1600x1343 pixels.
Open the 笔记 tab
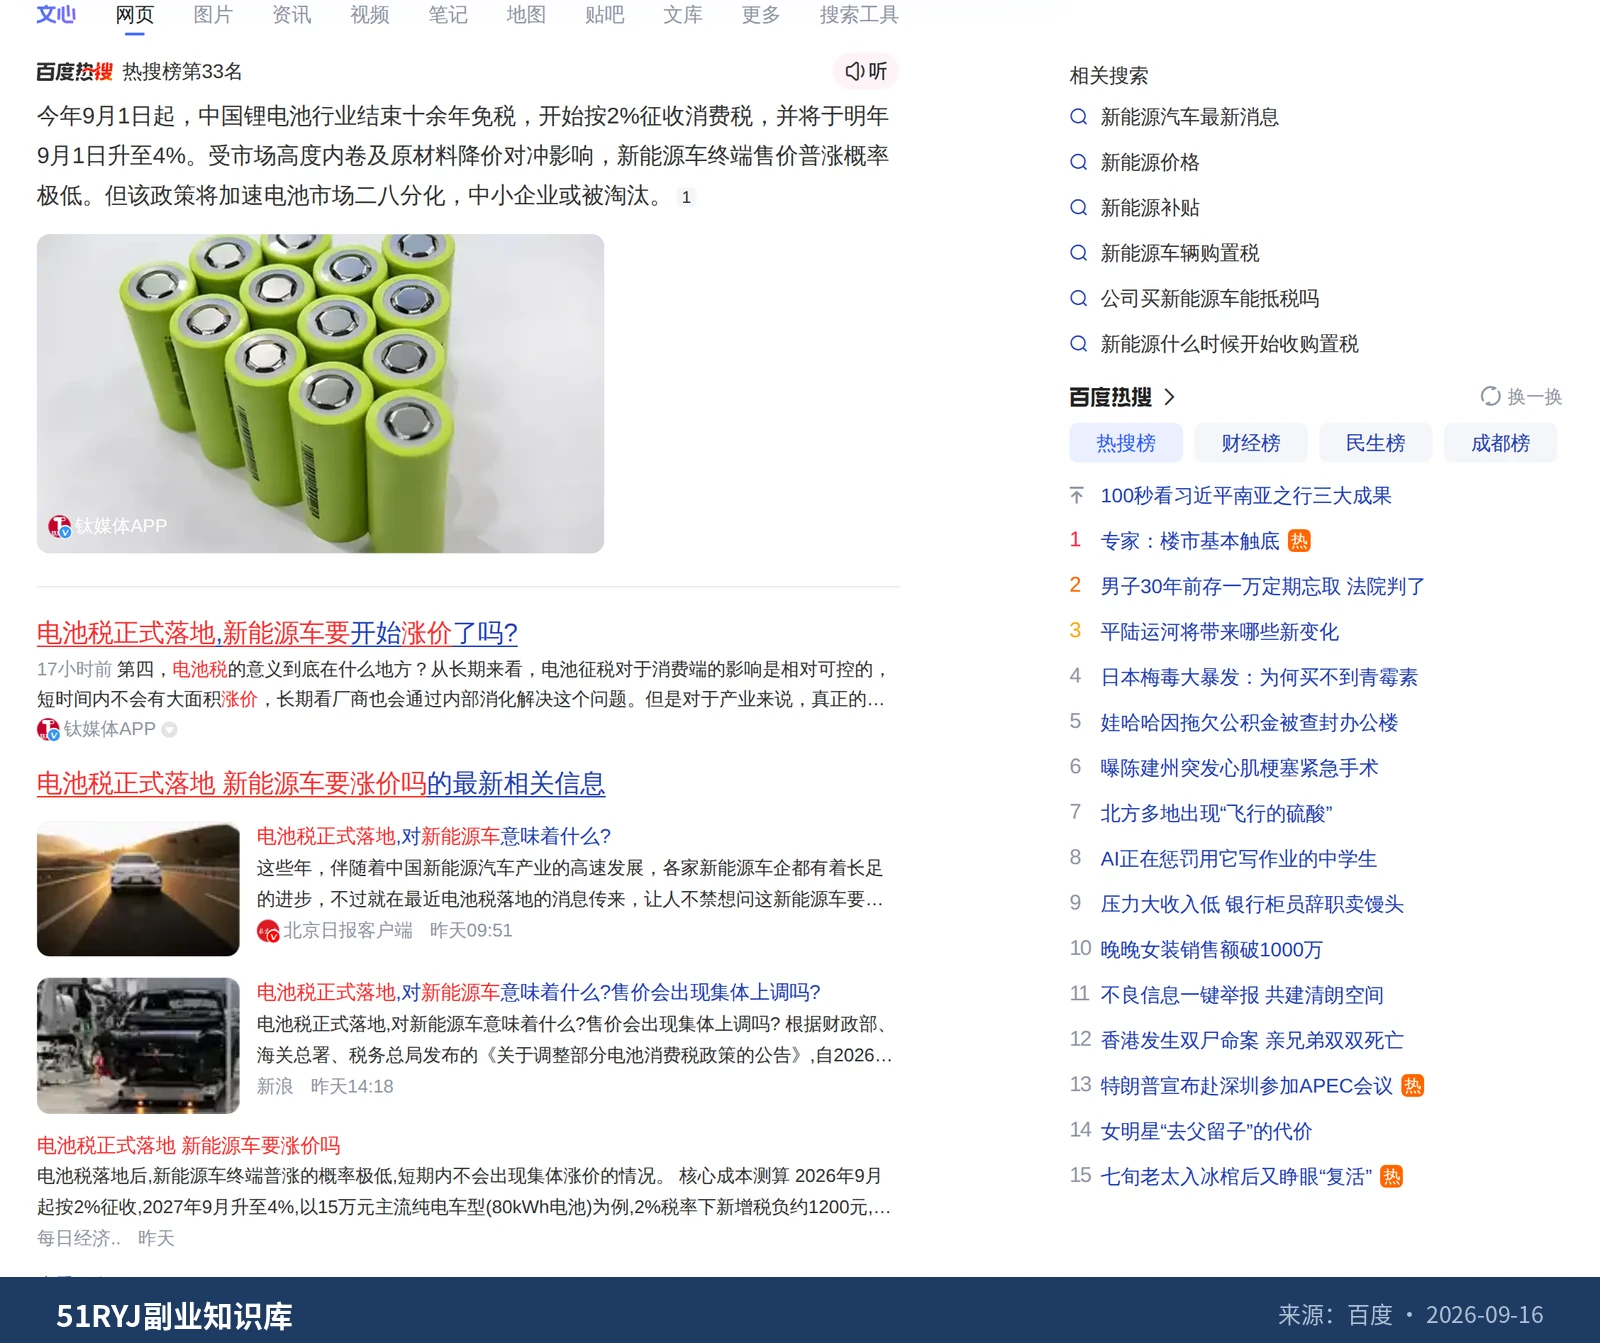pos(448,15)
